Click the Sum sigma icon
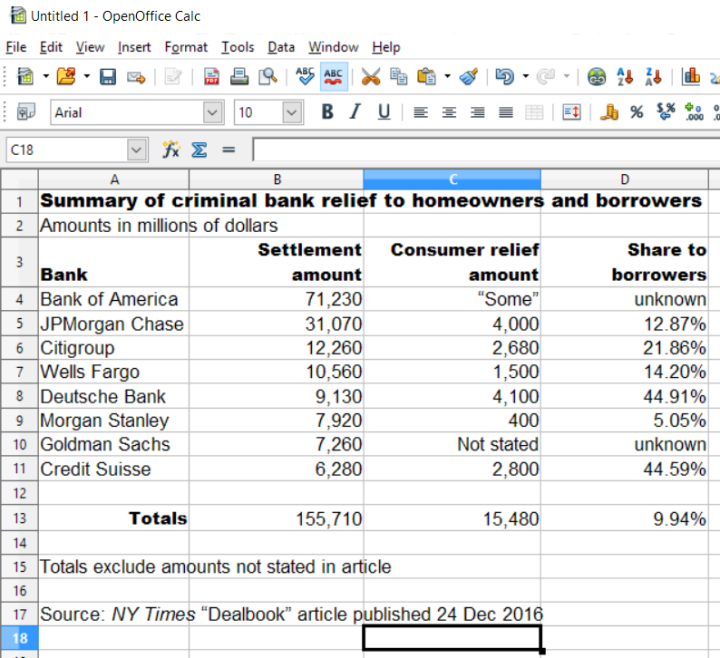This screenshot has height=658, width=720. pos(199,150)
